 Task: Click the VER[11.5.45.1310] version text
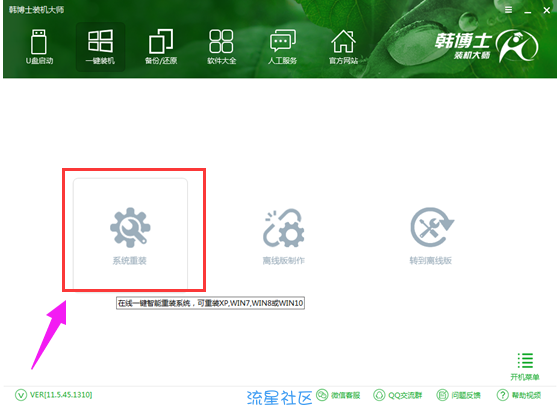61,395
